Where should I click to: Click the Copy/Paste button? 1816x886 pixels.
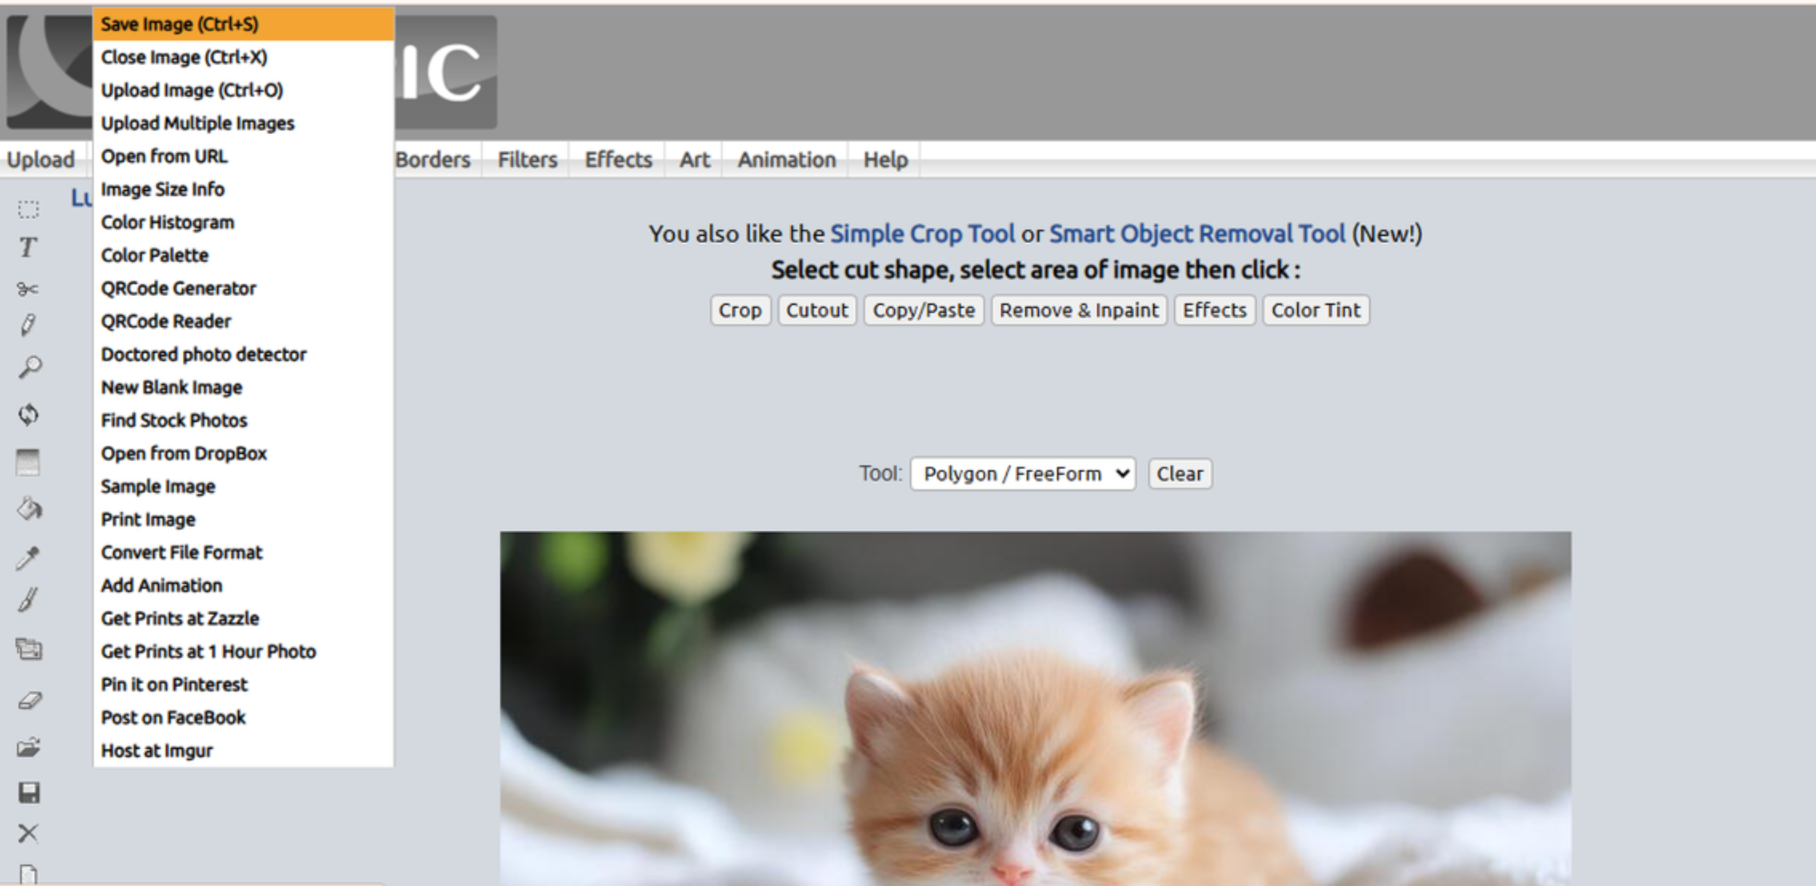tap(924, 310)
